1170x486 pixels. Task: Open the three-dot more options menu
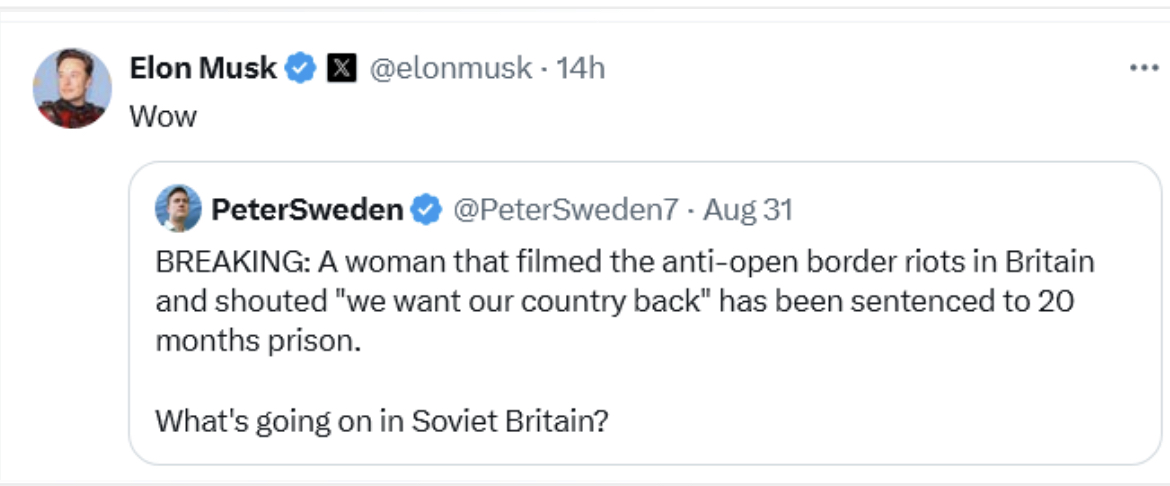pyautogui.click(x=1142, y=69)
